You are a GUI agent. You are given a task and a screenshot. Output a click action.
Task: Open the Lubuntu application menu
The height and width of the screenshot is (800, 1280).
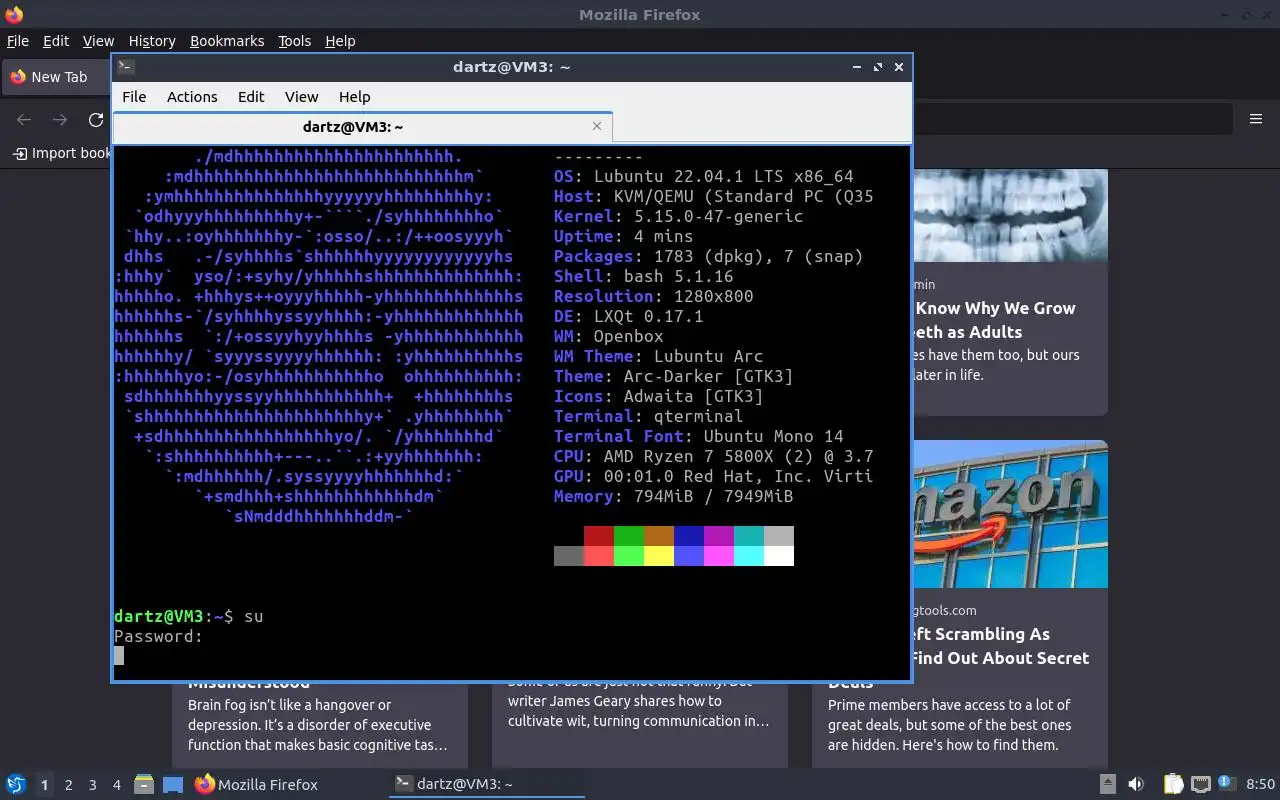tap(15, 785)
